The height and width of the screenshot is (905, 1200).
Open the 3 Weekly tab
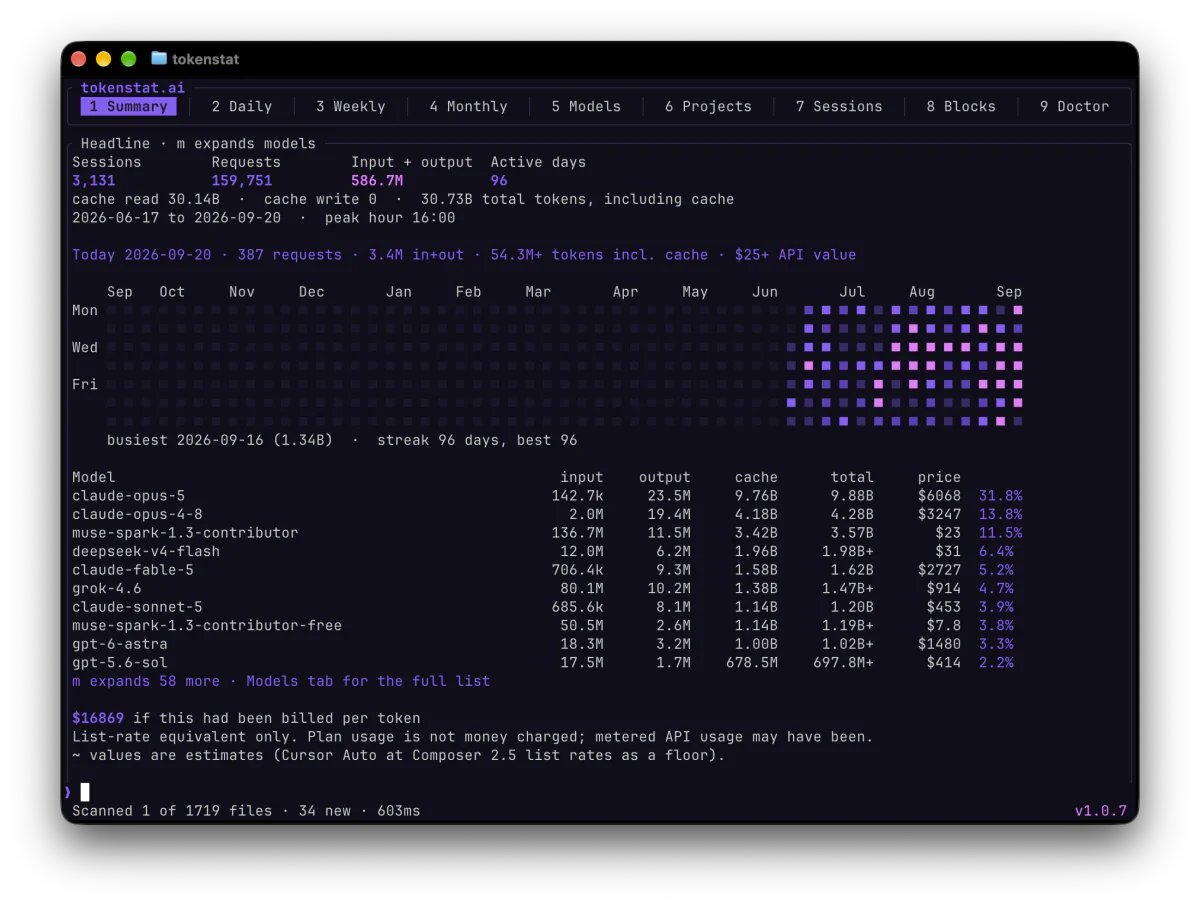(x=351, y=106)
